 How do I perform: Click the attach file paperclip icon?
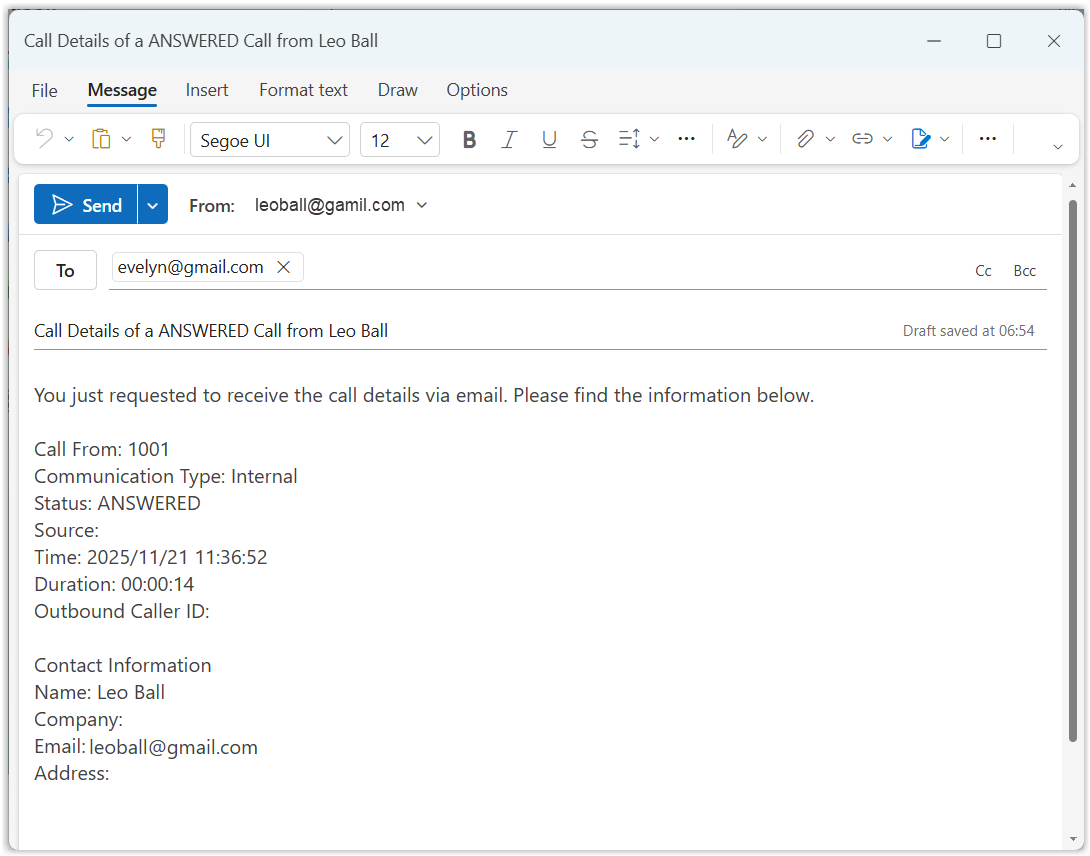click(x=805, y=139)
